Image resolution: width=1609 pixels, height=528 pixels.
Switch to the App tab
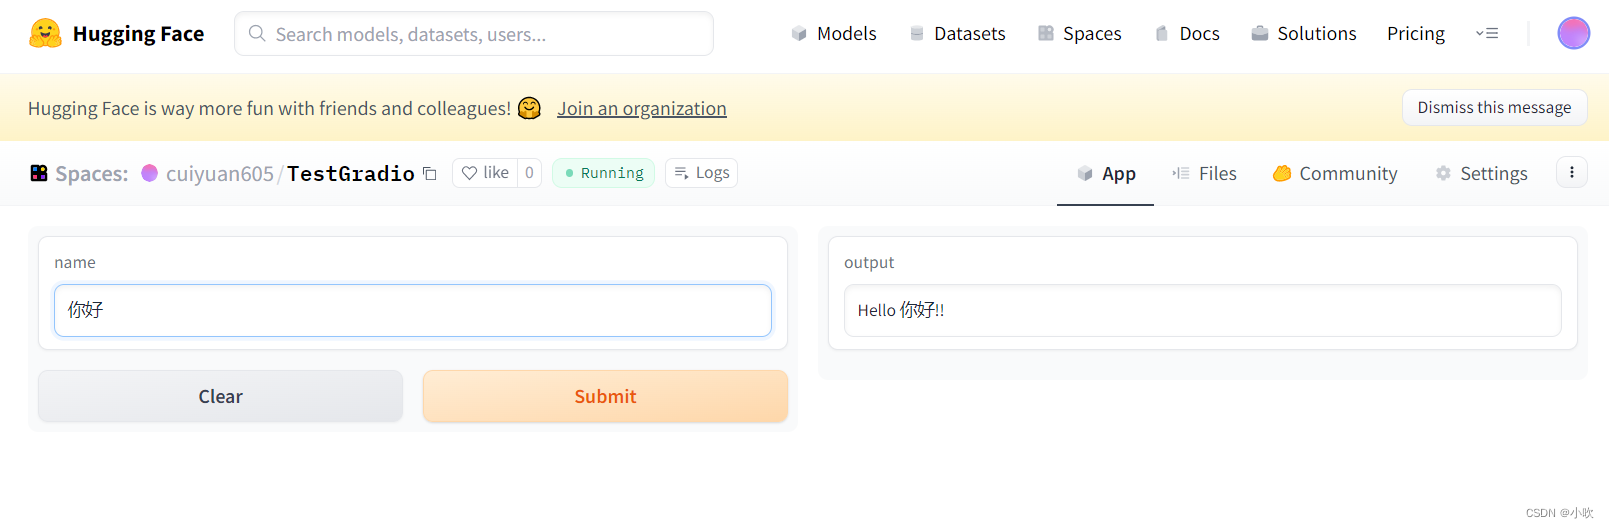tap(1105, 174)
